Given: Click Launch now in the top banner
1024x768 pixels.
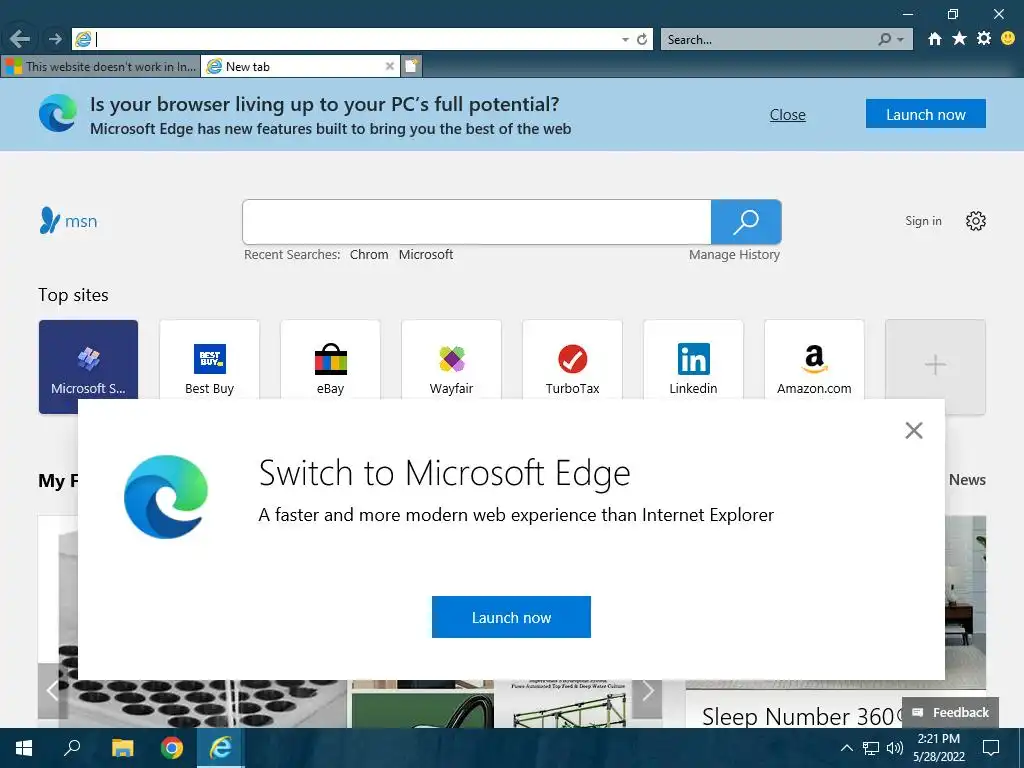Looking at the screenshot, I should click(x=925, y=114).
